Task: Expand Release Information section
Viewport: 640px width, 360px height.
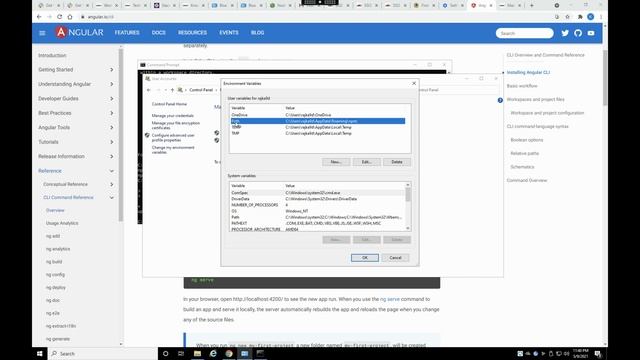Action: 111,156
